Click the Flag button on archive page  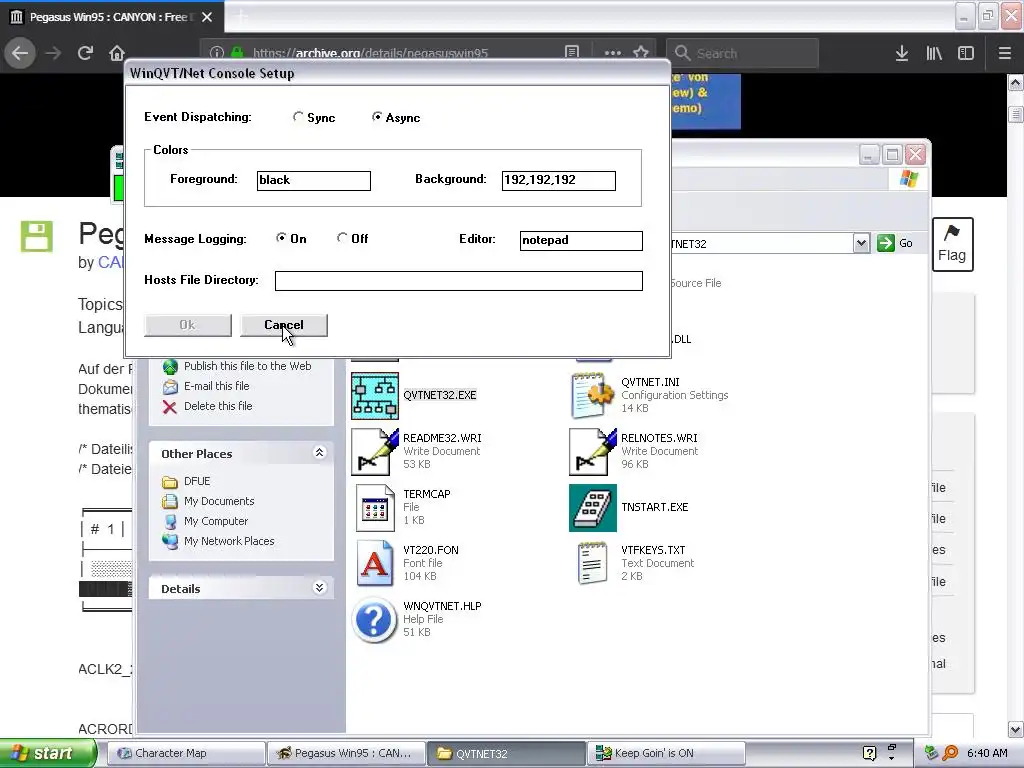(952, 244)
